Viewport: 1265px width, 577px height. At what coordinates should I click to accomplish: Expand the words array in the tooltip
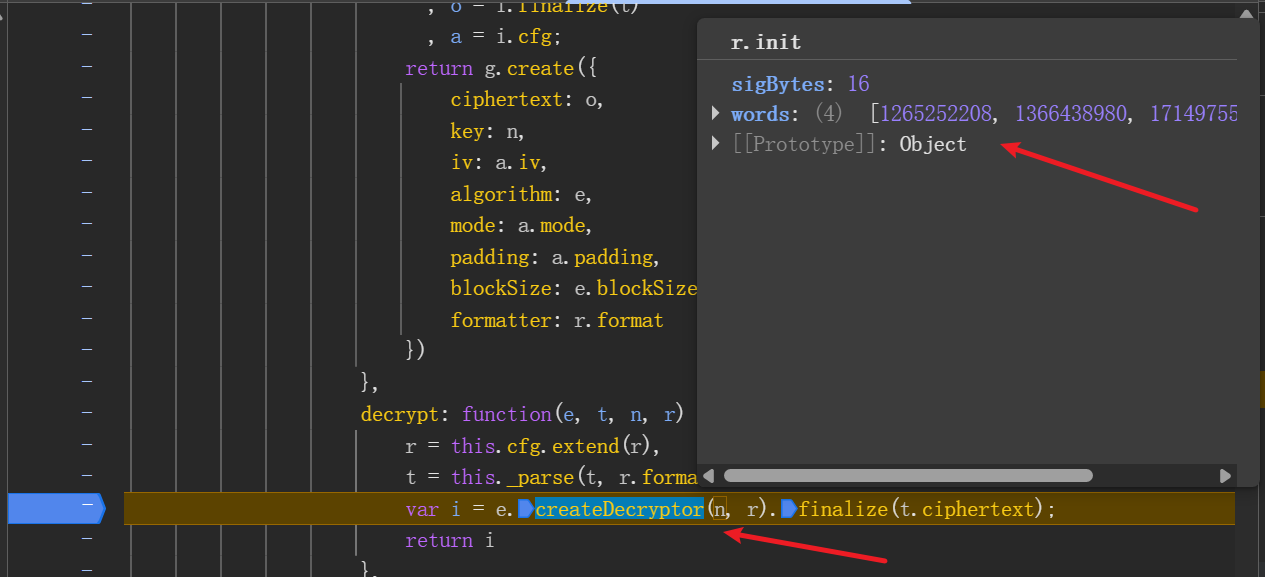pos(716,113)
